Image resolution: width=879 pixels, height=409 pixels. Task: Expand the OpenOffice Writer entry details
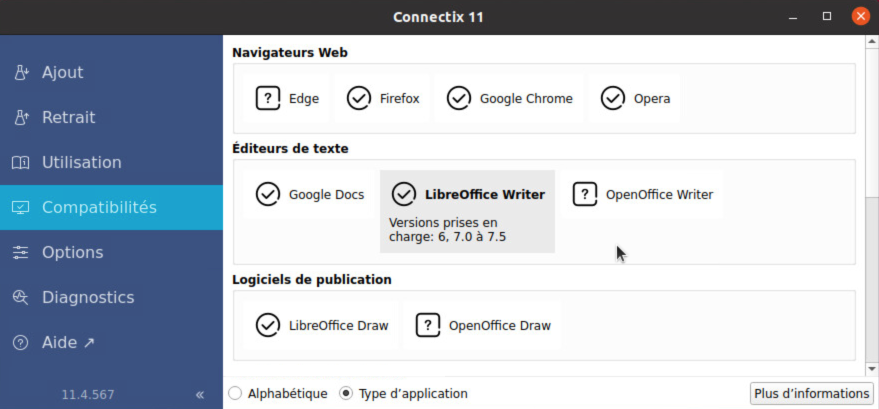pyautogui.click(x=642, y=194)
